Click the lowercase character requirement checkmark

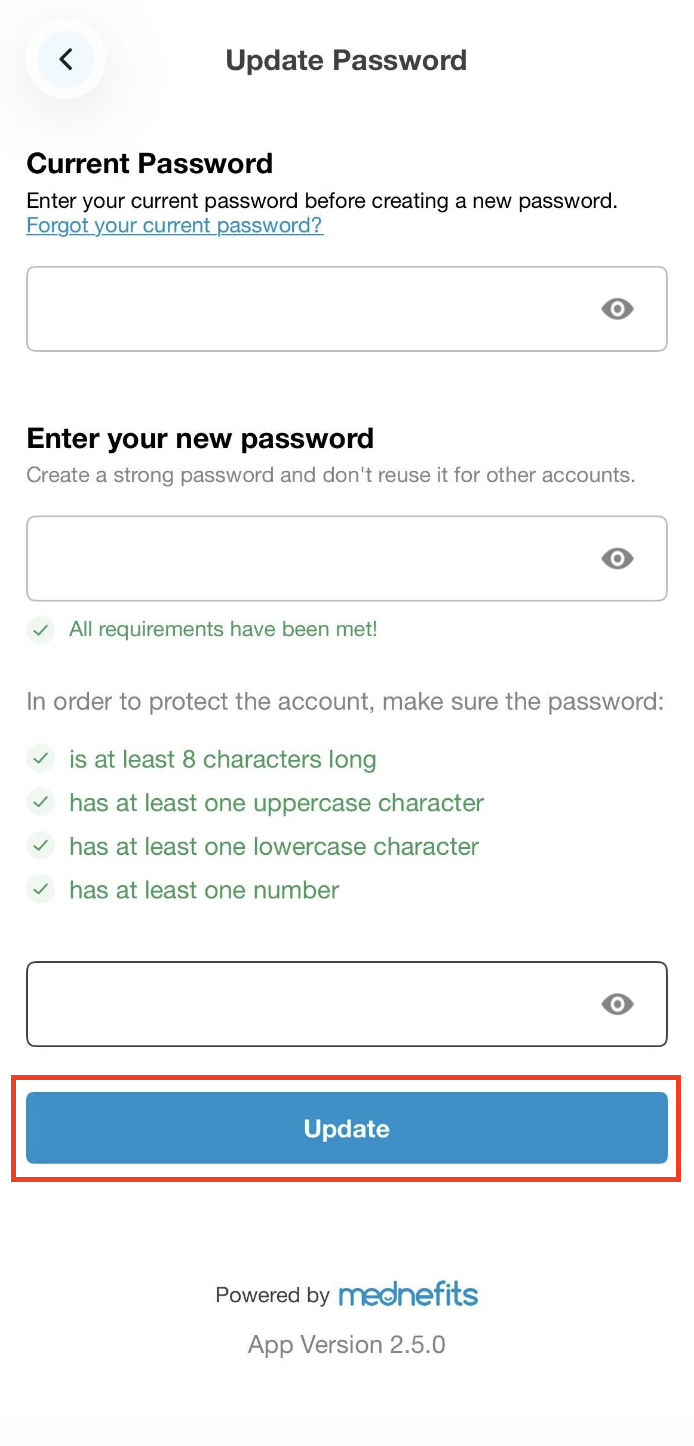click(x=40, y=847)
